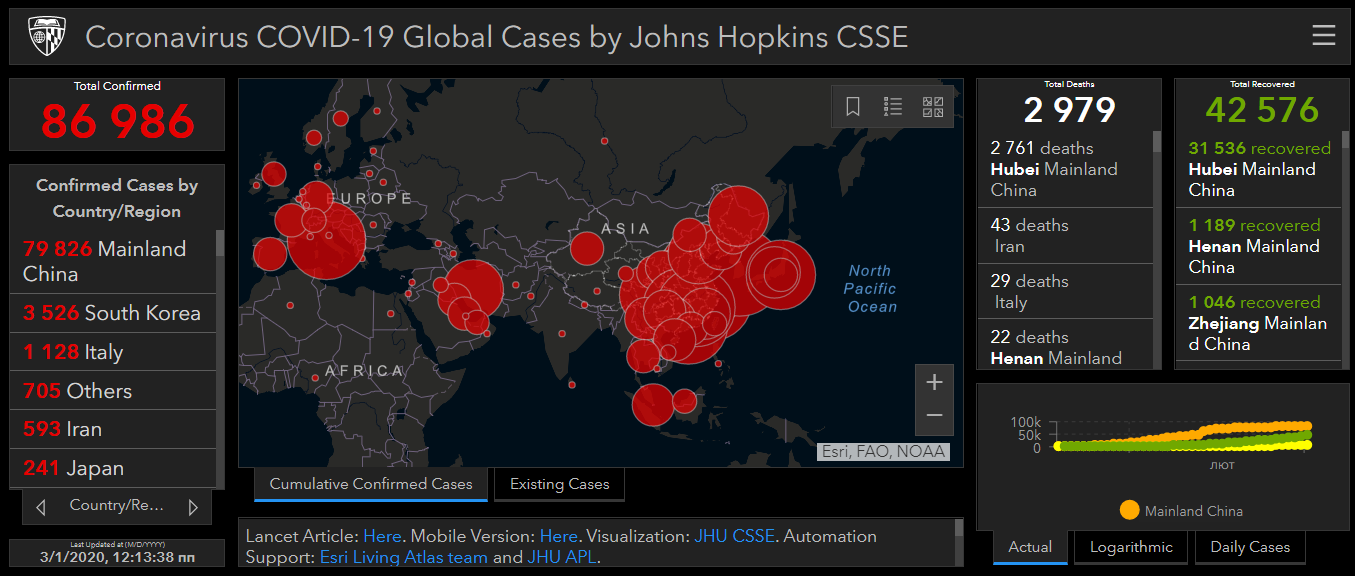Image resolution: width=1355 pixels, height=576 pixels.
Task: Toggle the Mainland China orange legend dot
Action: click(x=1129, y=510)
